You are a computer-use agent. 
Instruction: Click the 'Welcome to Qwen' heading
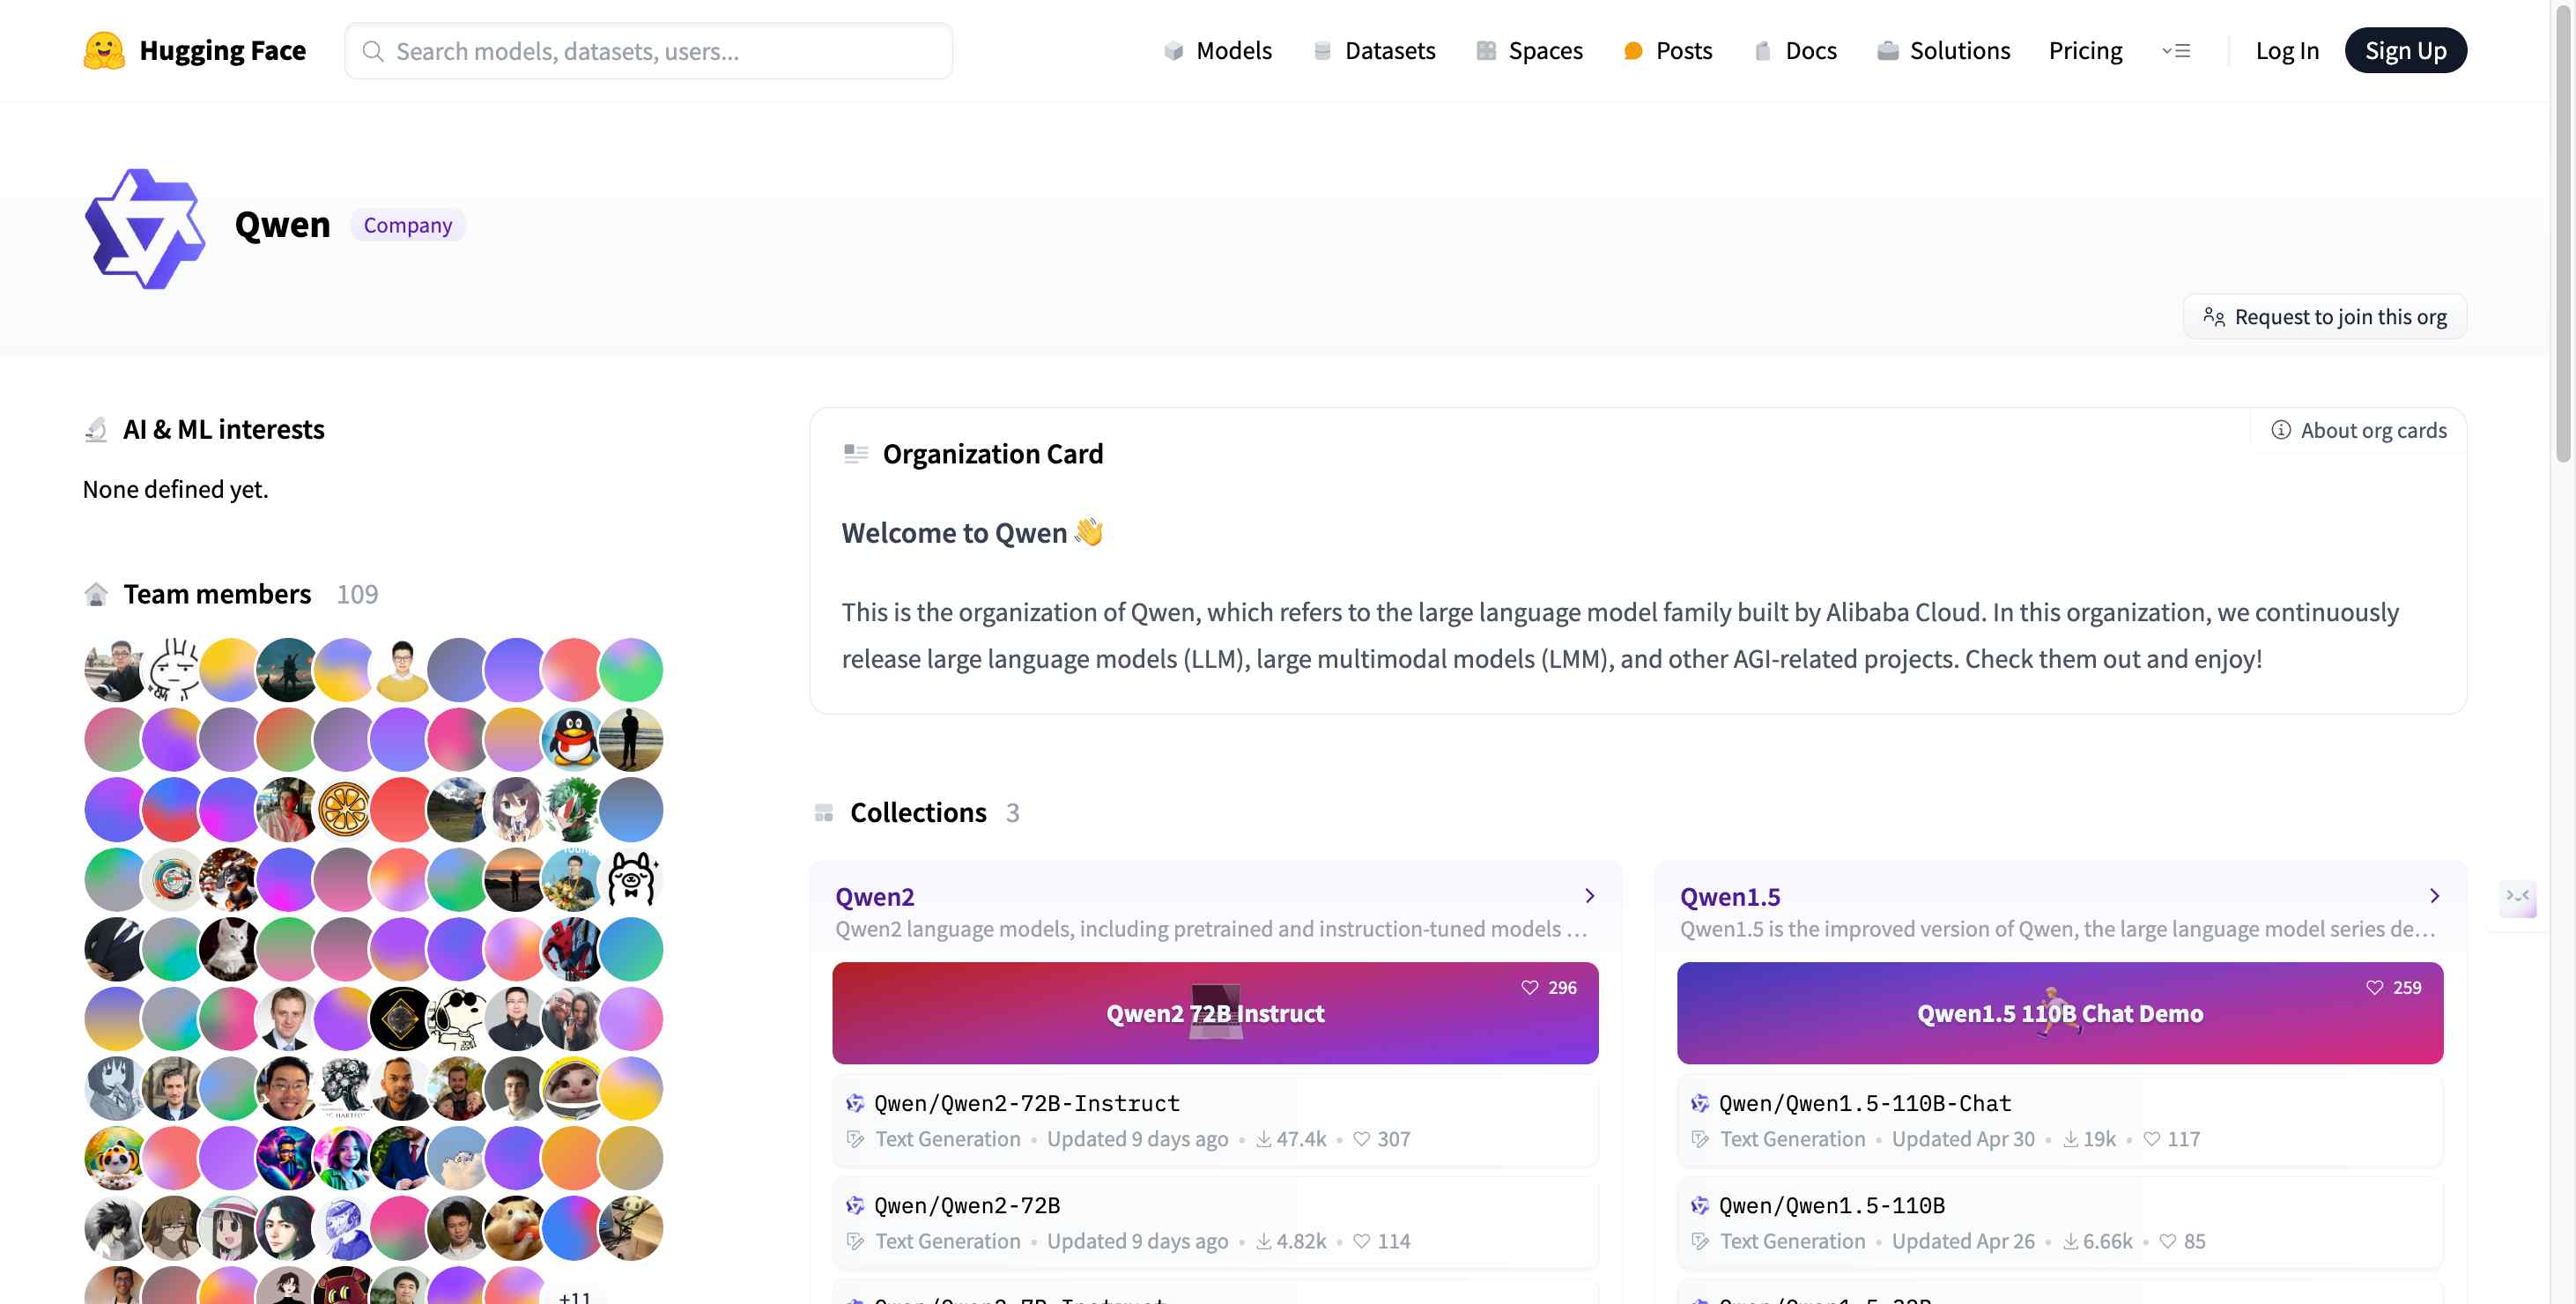pos(971,533)
